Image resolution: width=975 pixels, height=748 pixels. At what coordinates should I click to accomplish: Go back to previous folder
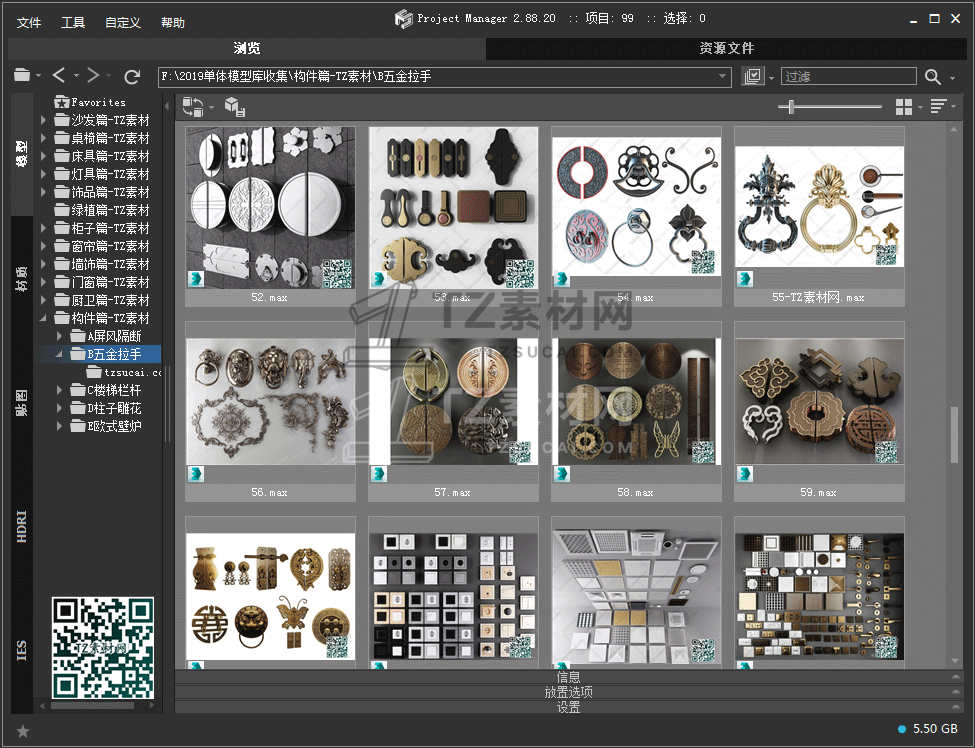[59, 76]
